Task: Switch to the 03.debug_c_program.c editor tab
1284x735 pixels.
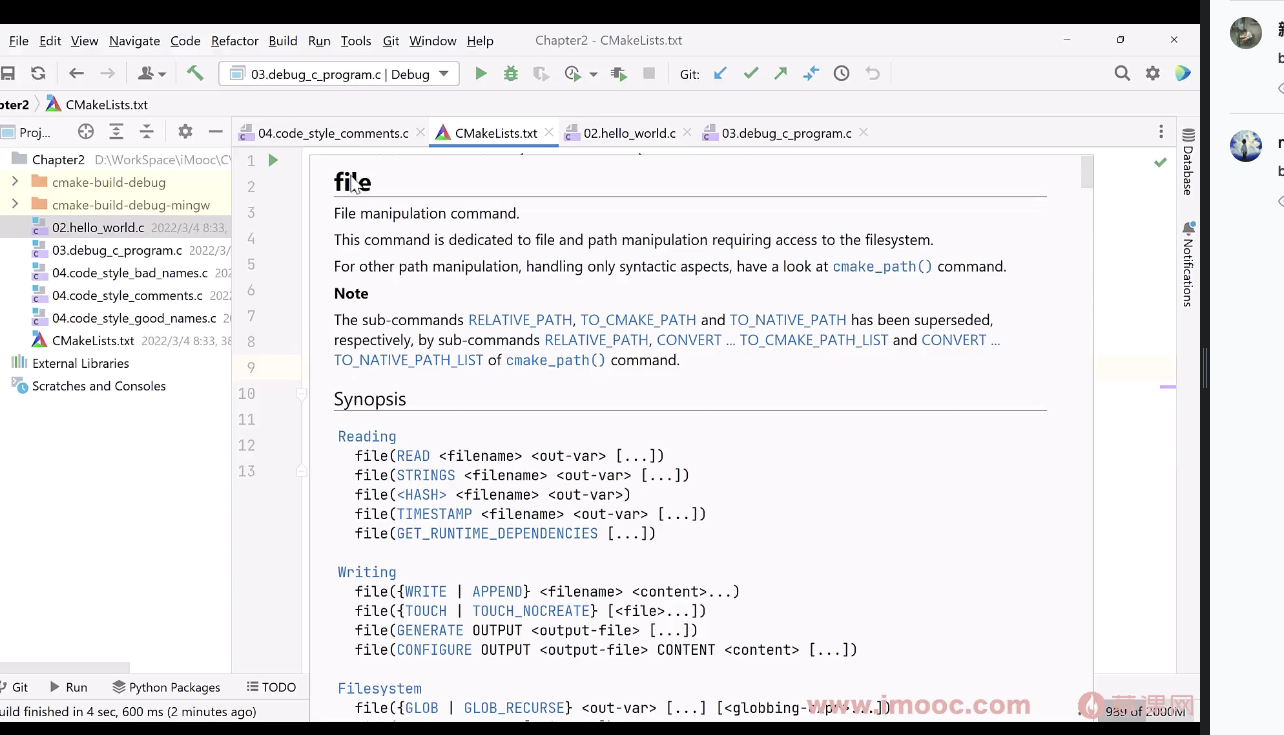Action: pyautogui.click(x=787, y=133)
